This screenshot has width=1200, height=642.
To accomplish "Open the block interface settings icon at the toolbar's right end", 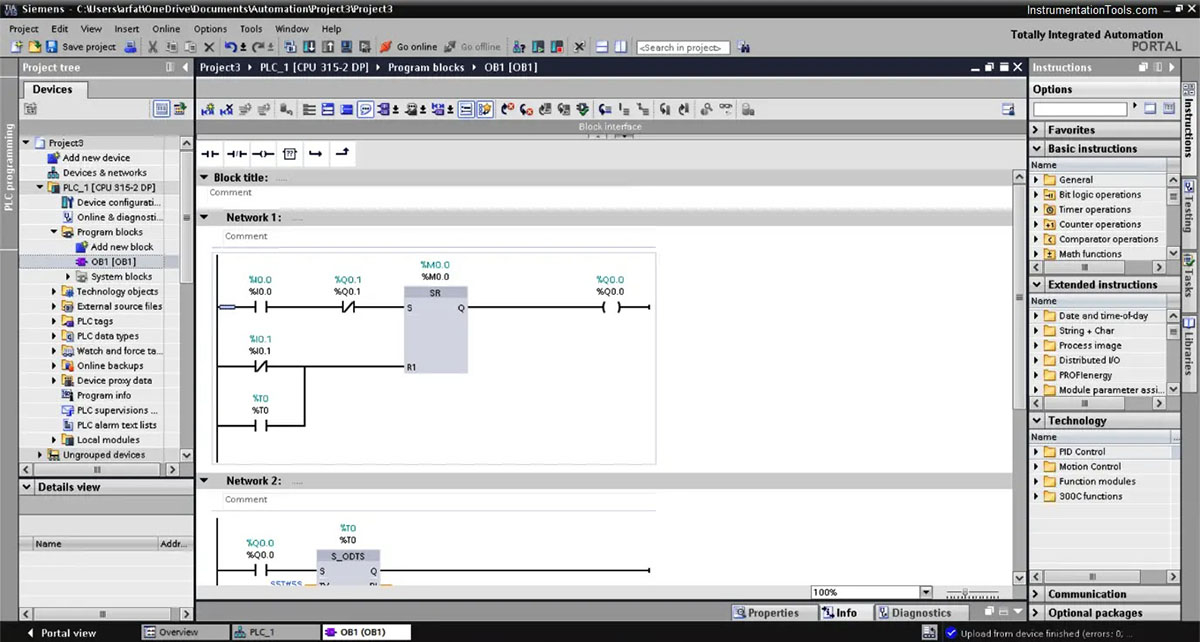I will (x=1008, y=110).
